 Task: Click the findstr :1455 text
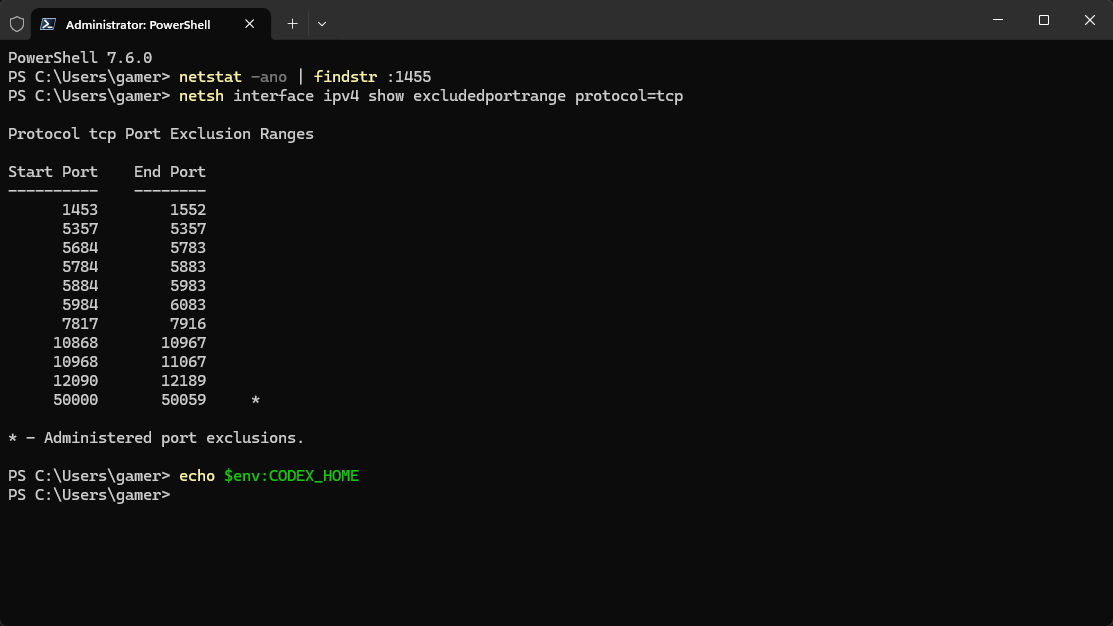click(373, 77)
